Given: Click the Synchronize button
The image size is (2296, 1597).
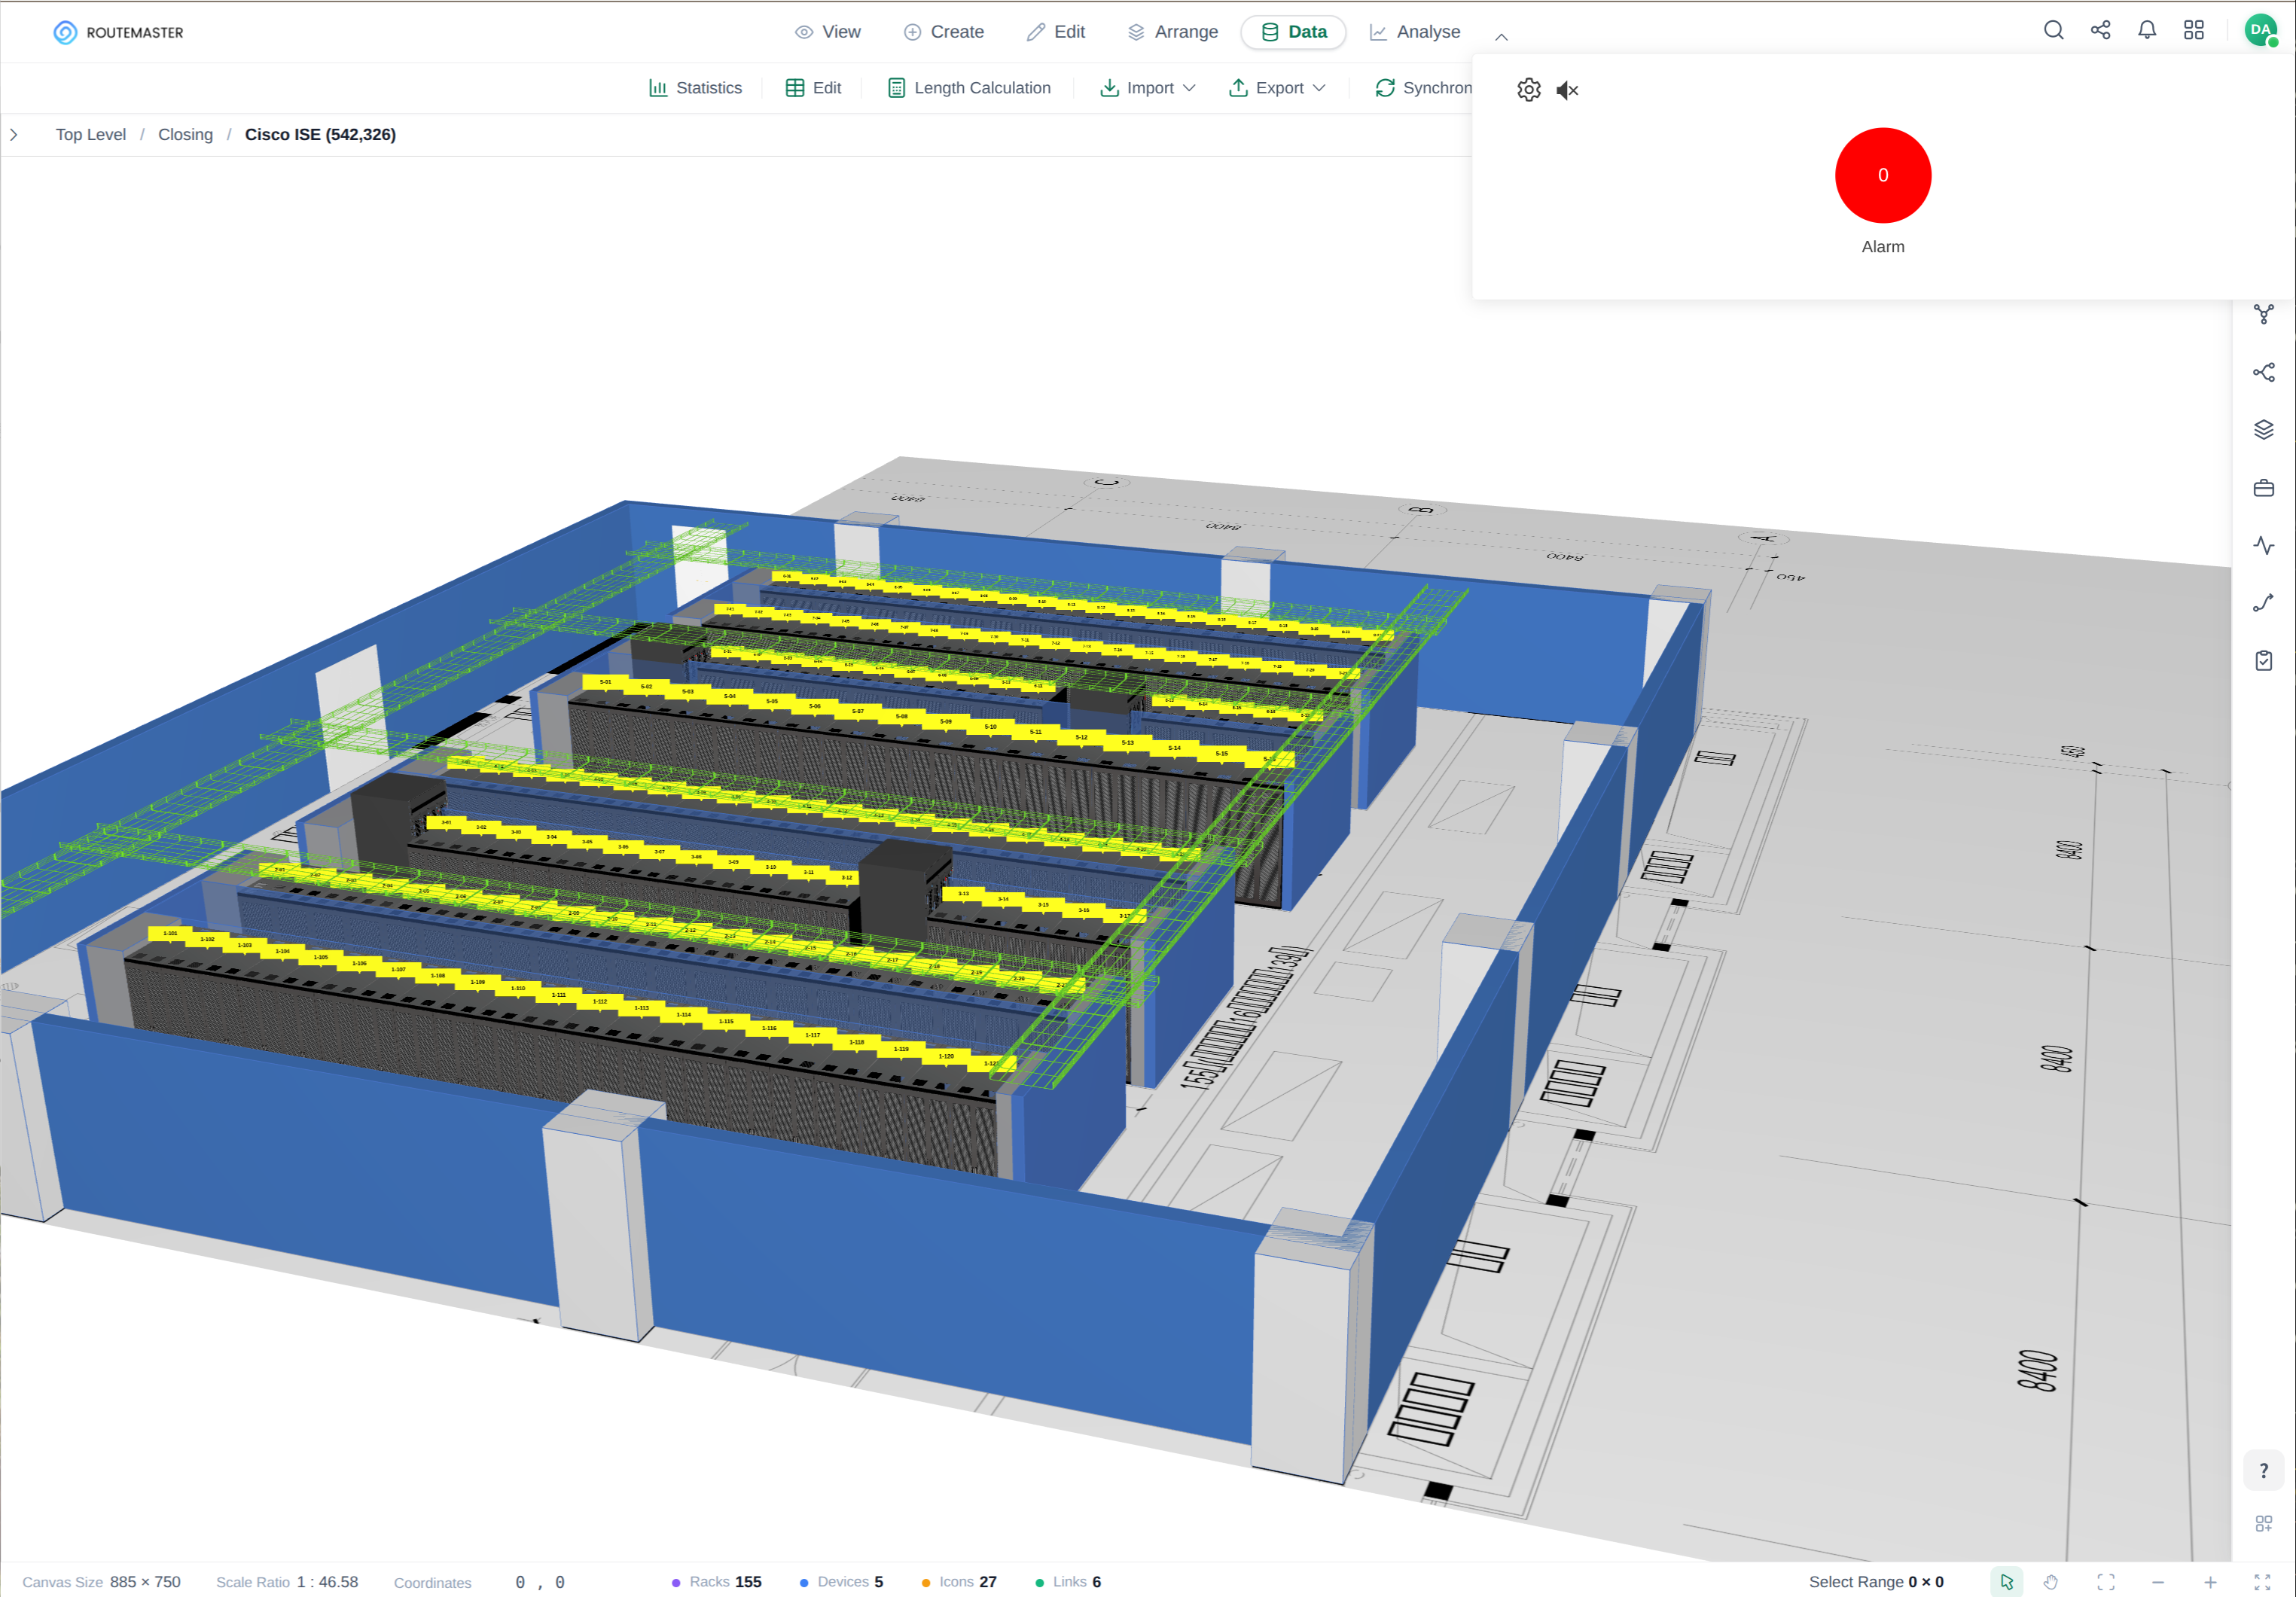Looking at the screenshot, I should pyautogui.click(x=1423, y=88).
